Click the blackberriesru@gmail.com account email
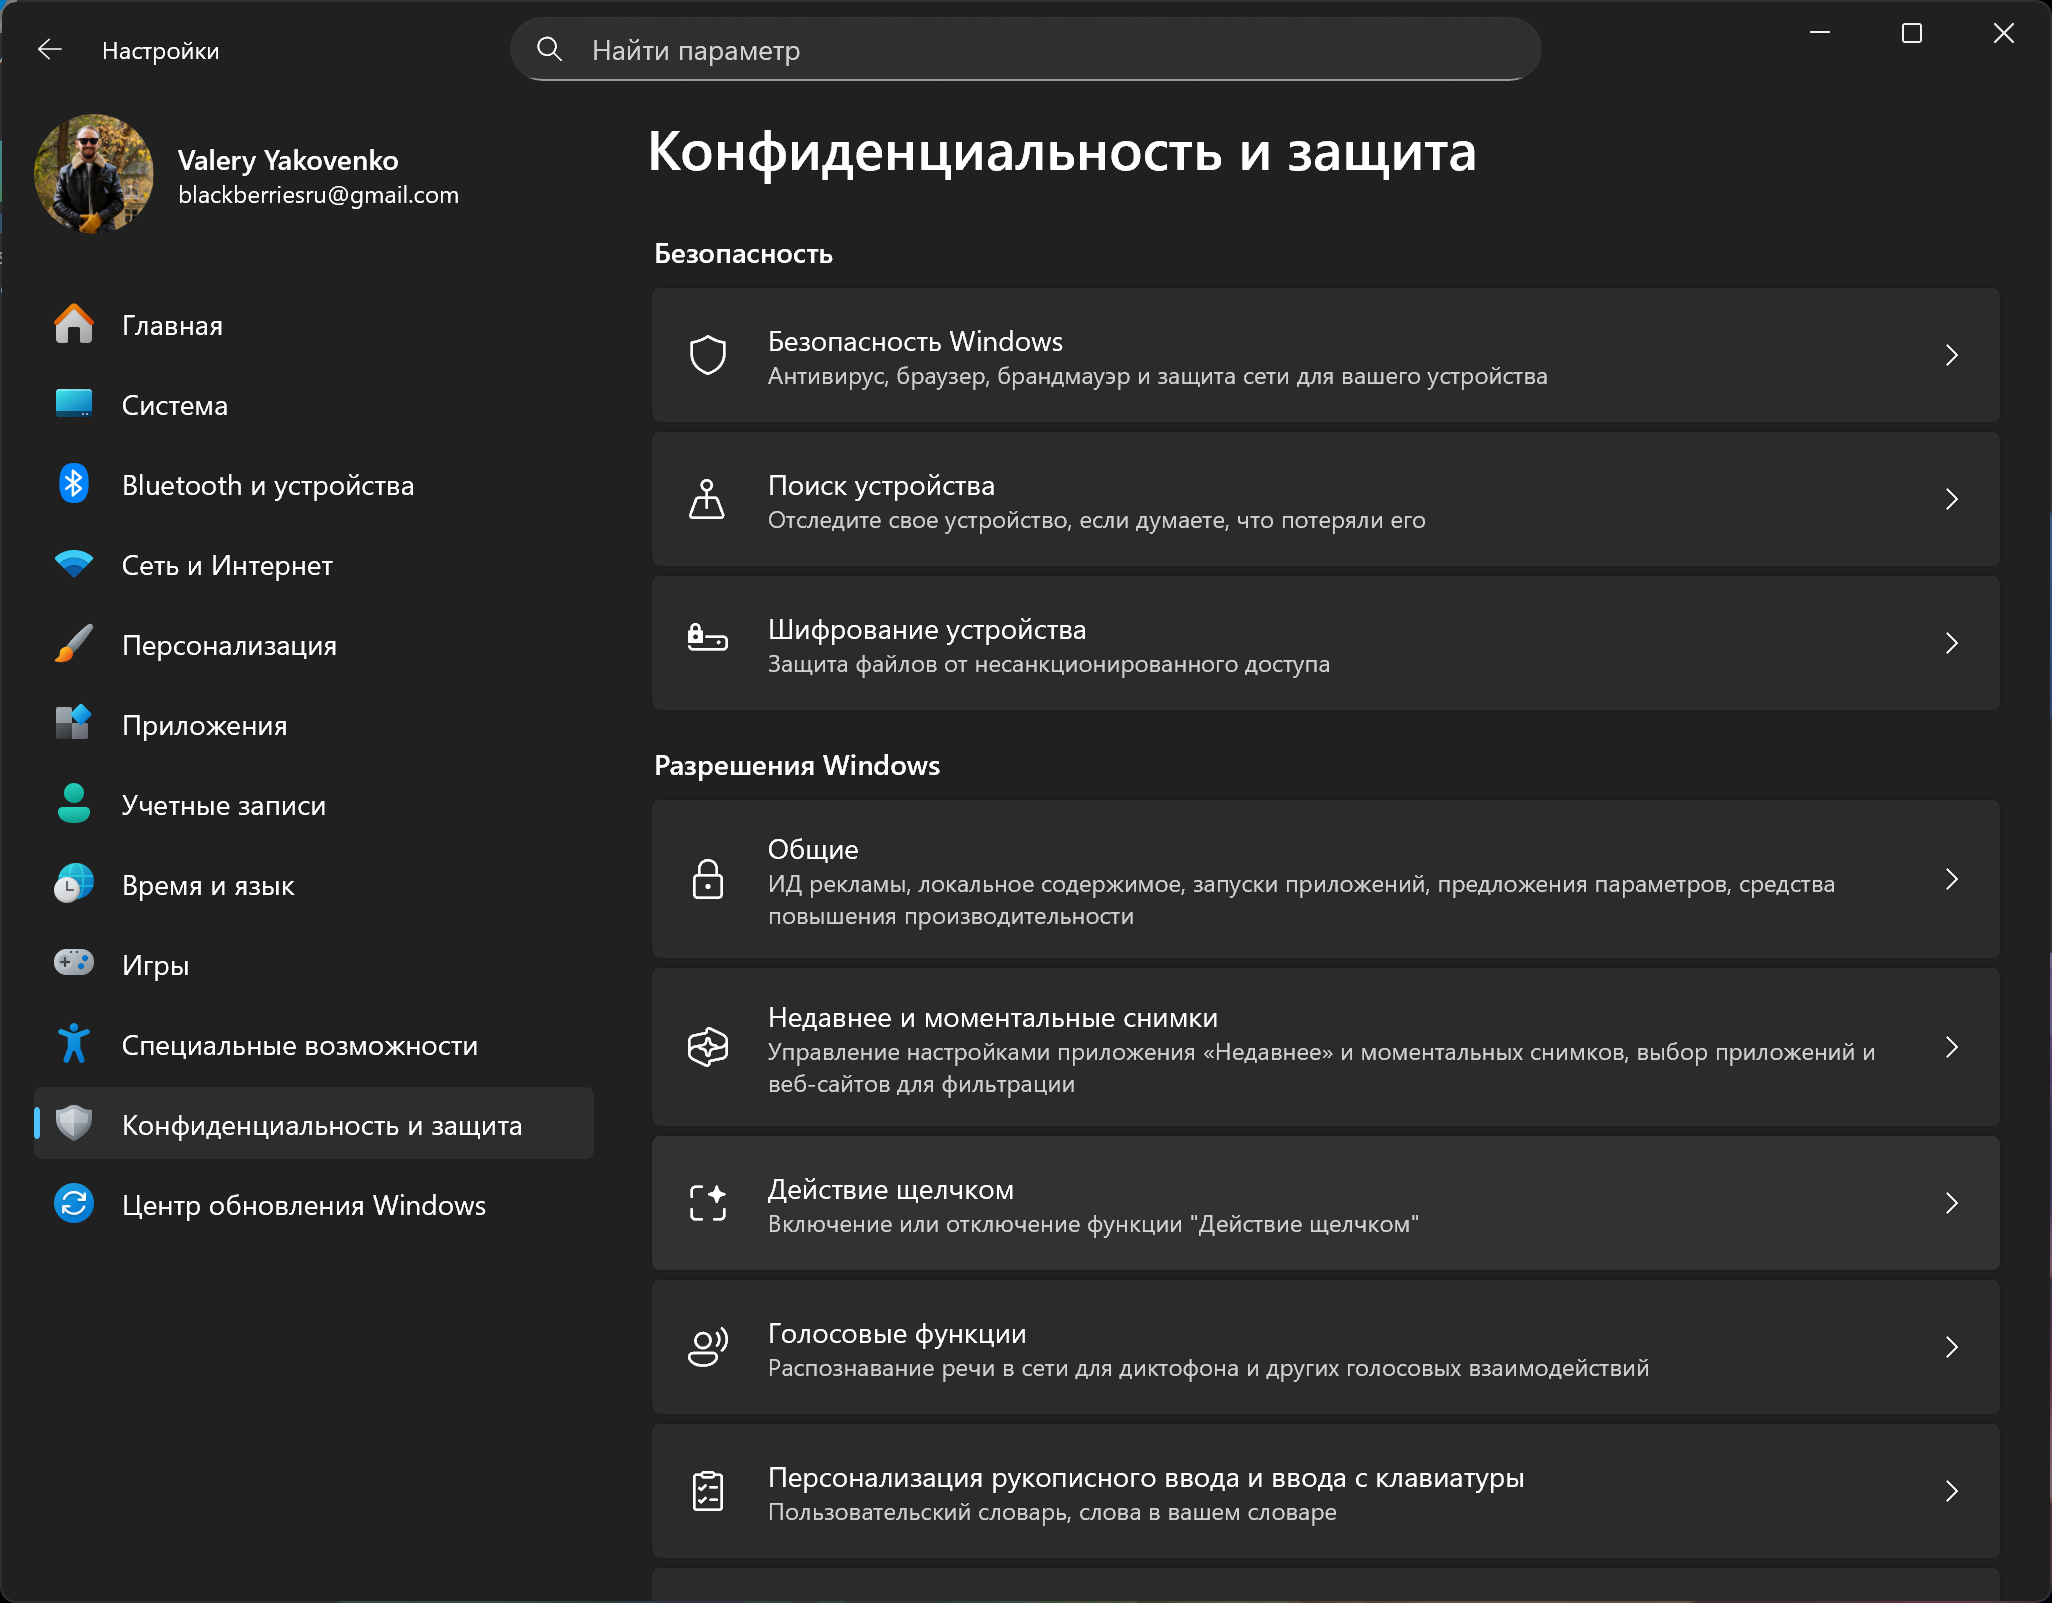The height and width of the screenshot is (1603, 2052). pyautogui.click(x=318, y=195)
